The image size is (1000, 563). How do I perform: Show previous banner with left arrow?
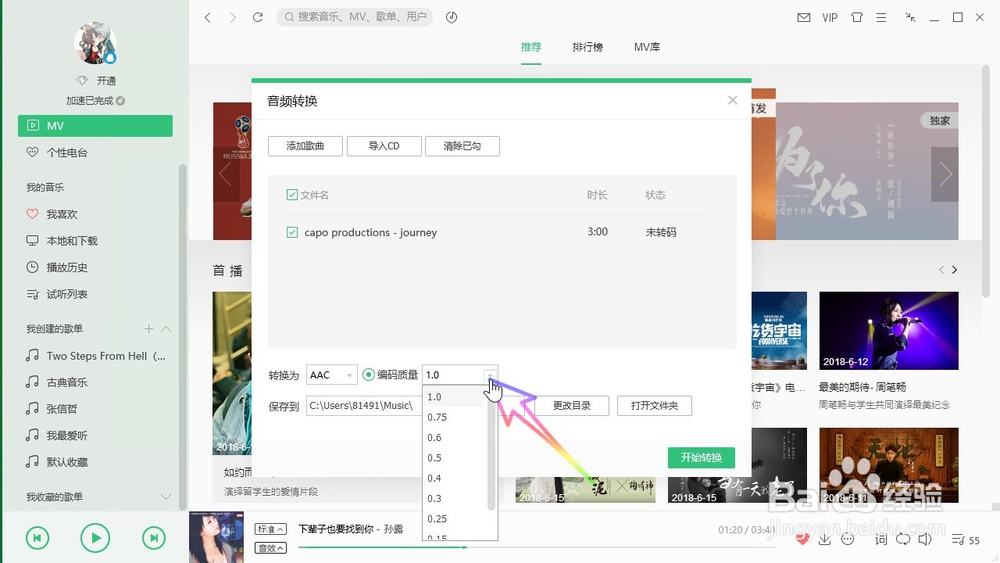click(x=225, y=174)
